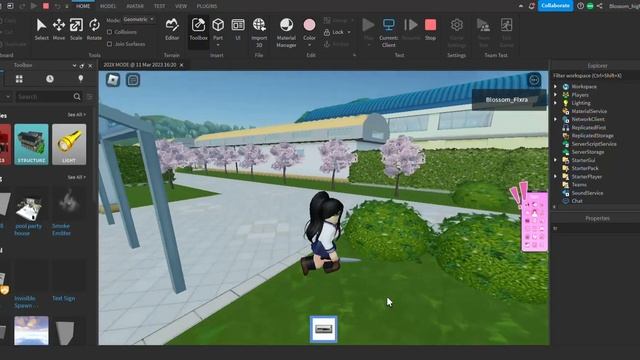Pick the Rotate tool
The image size is (640, 360).
point(94,29)
